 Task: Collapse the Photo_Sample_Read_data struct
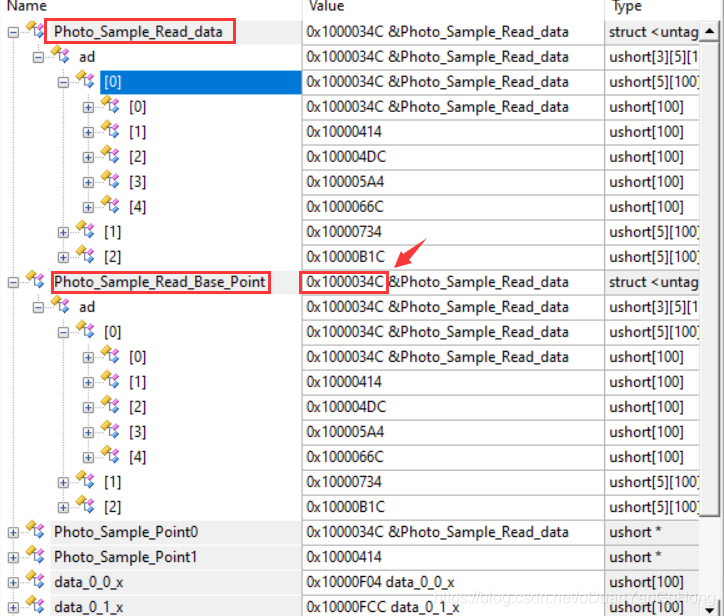pos(13,33)
